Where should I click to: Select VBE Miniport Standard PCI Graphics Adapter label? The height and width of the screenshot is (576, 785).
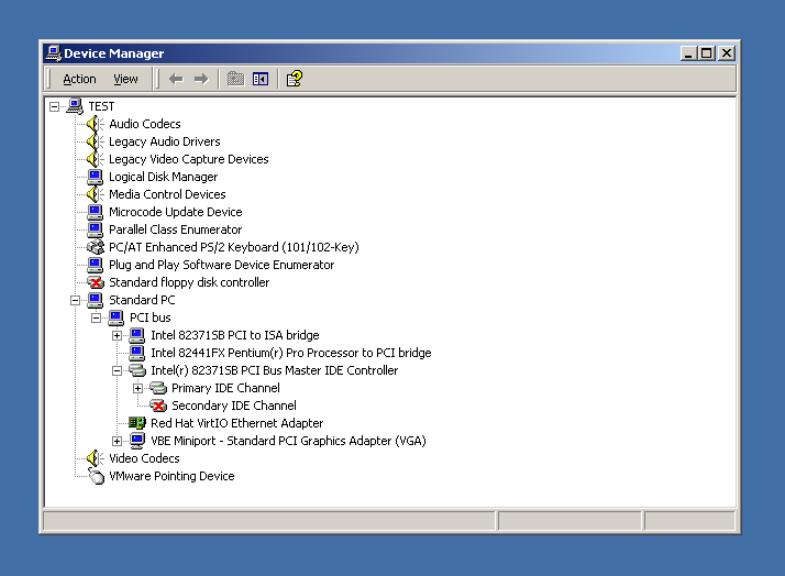288,441
